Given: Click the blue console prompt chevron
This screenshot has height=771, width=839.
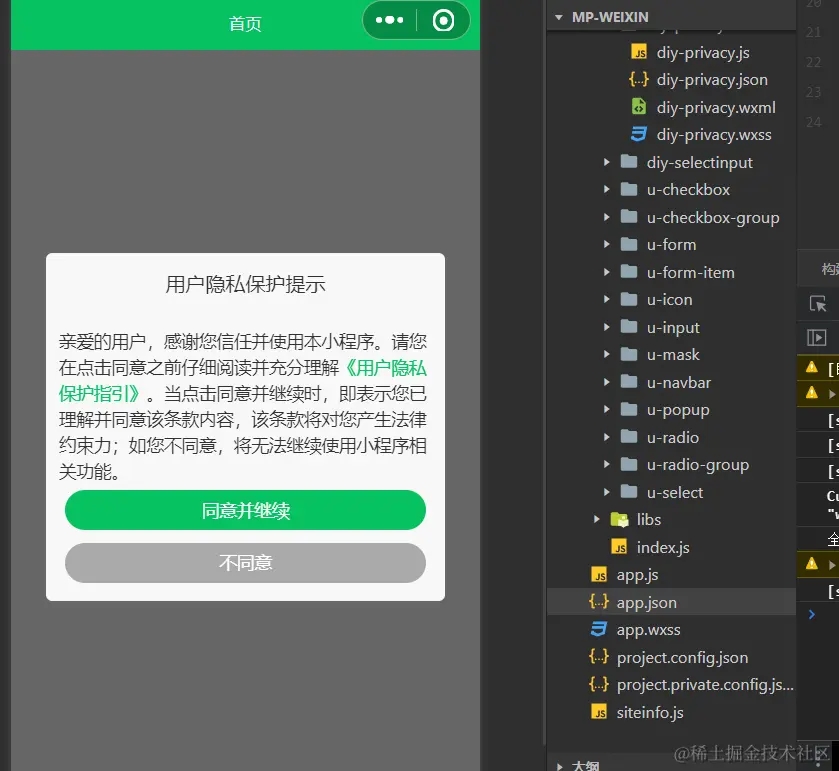Looking at the screenshot, I should [812, 614].
